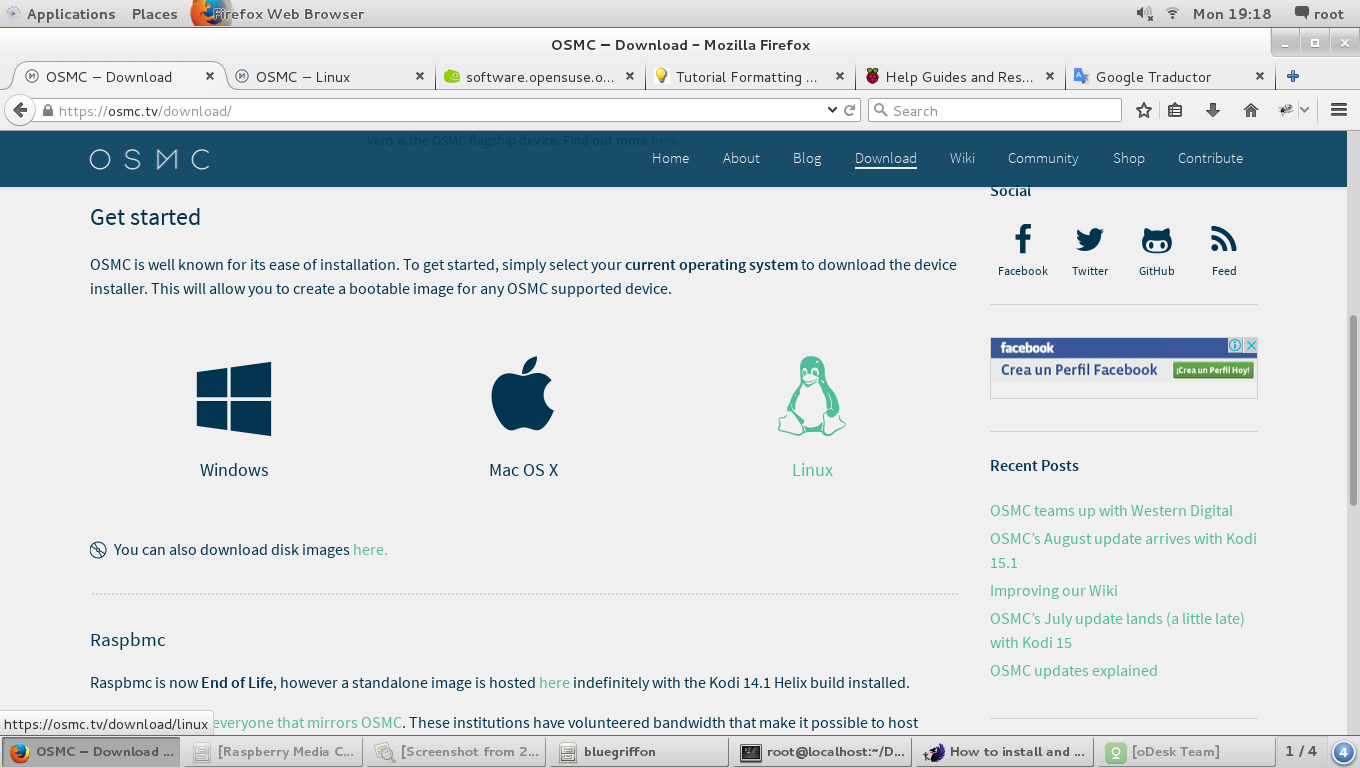Click the workspace switcher badge in taskbar
This screenshot has height=768, width=1360.
coord(1344,752)
